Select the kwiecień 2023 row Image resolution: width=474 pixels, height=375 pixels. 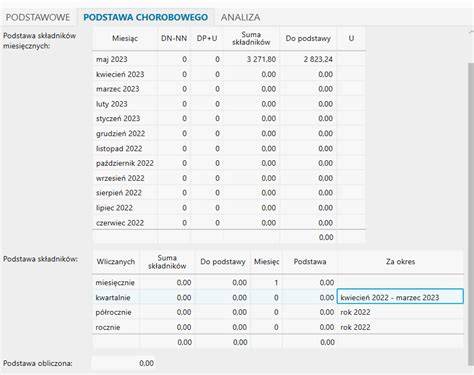[229, 74]
